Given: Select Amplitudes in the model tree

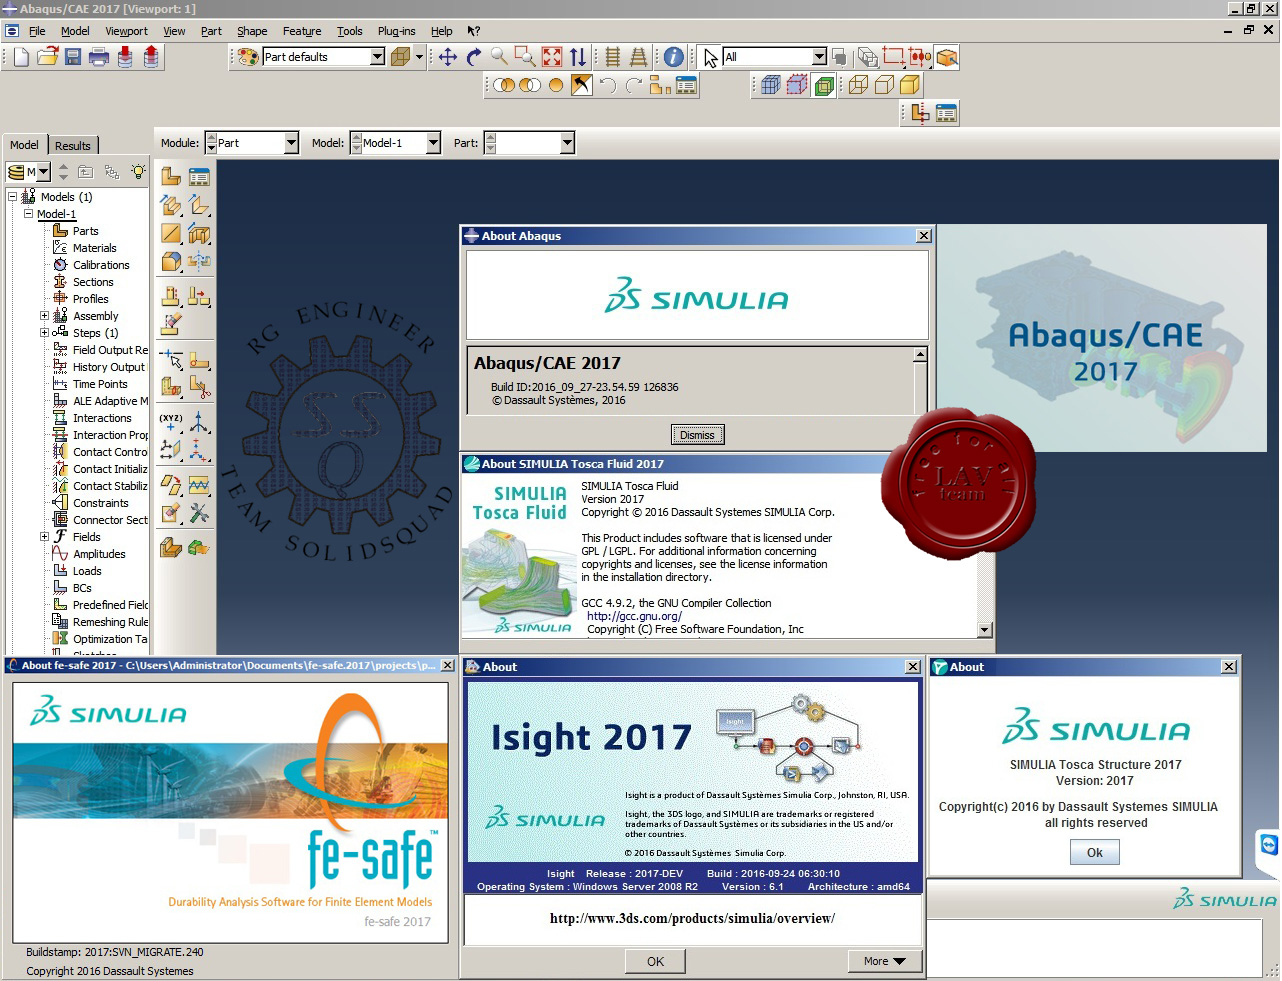Looking at the screenshot, I should (x=99, y=554).
